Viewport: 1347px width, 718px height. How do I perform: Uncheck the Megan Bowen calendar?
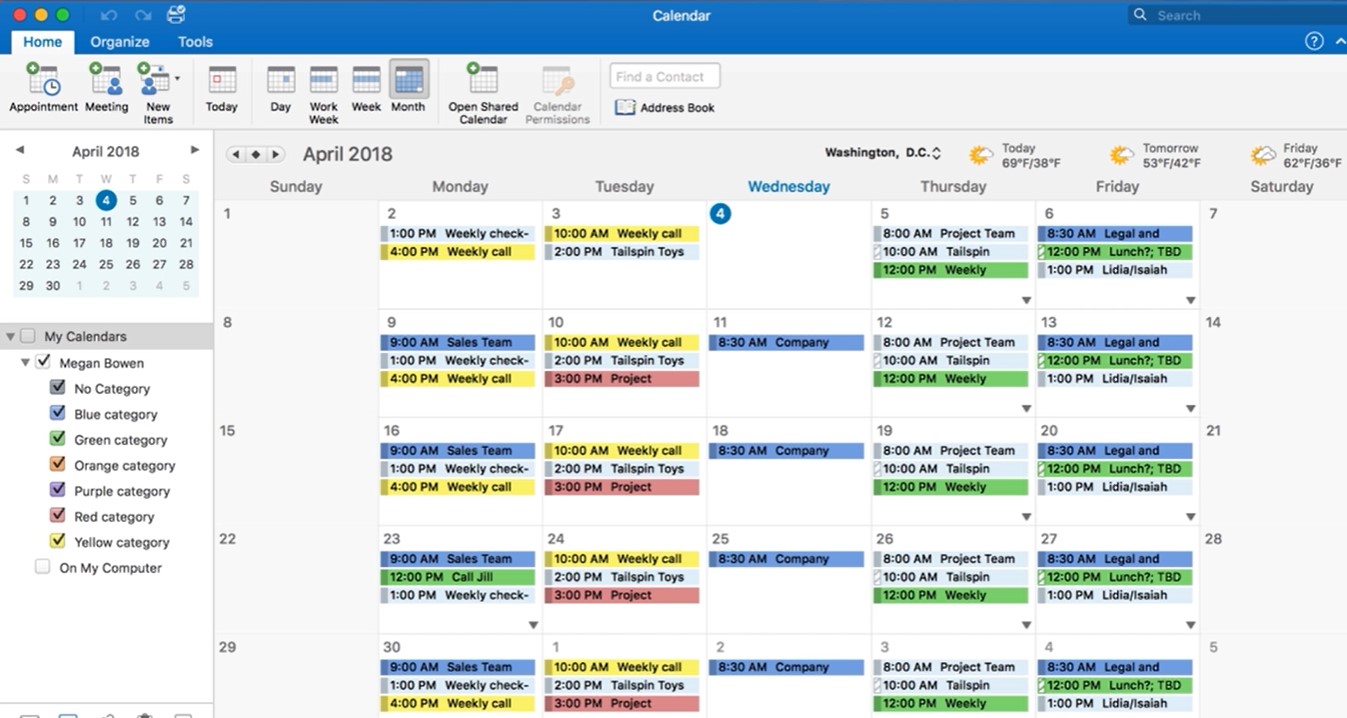point(43,362)
